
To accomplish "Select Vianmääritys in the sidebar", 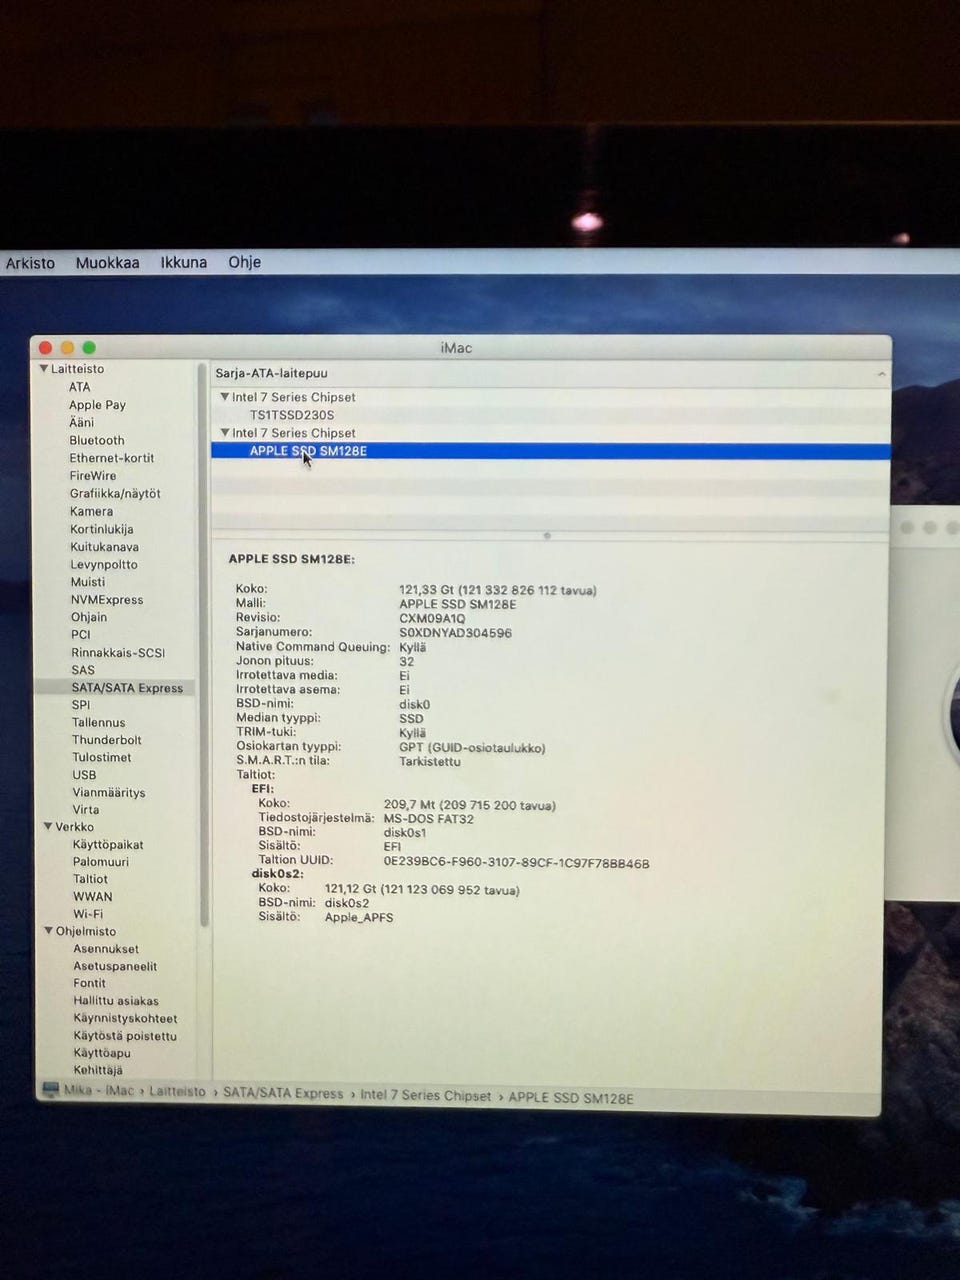I will coord(108,793).
